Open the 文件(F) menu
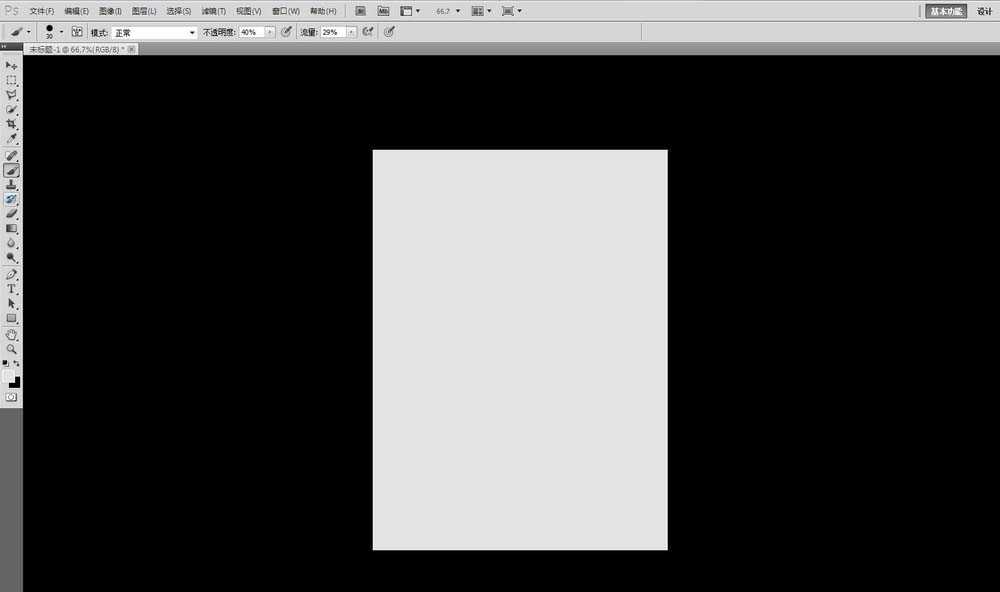 coord(42,11)
